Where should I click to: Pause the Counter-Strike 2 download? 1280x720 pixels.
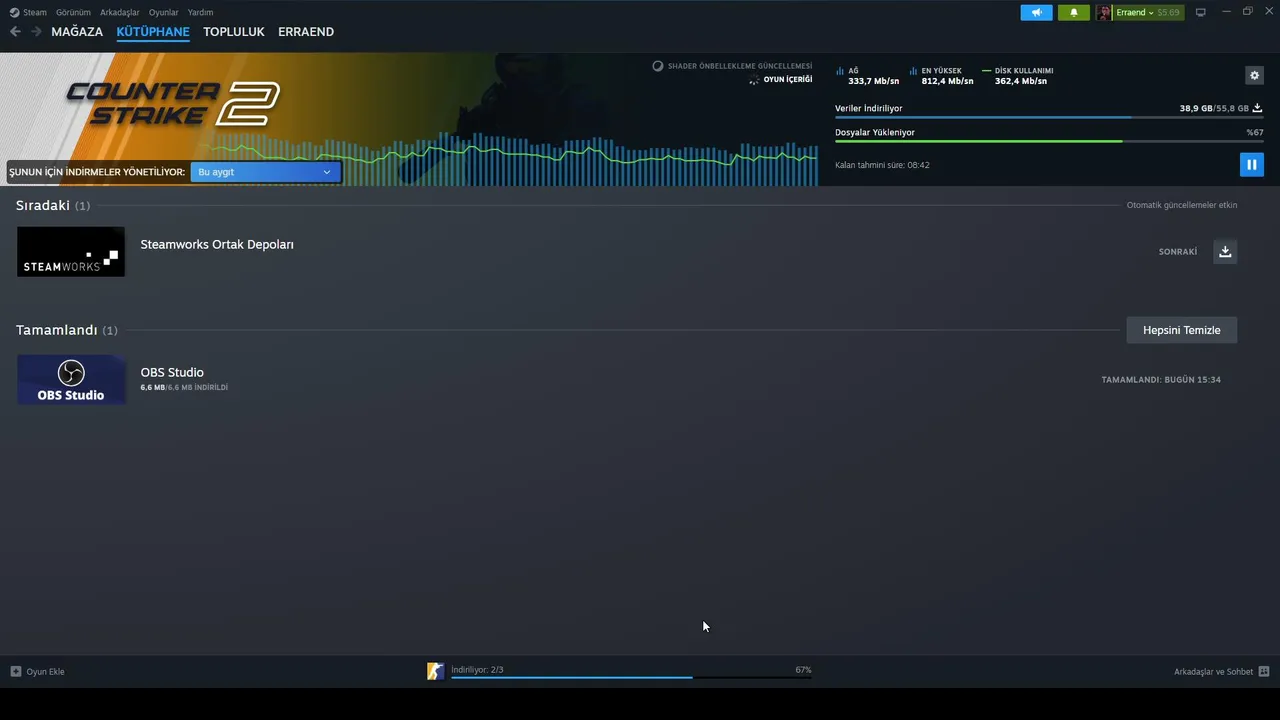pos(1251,164)
